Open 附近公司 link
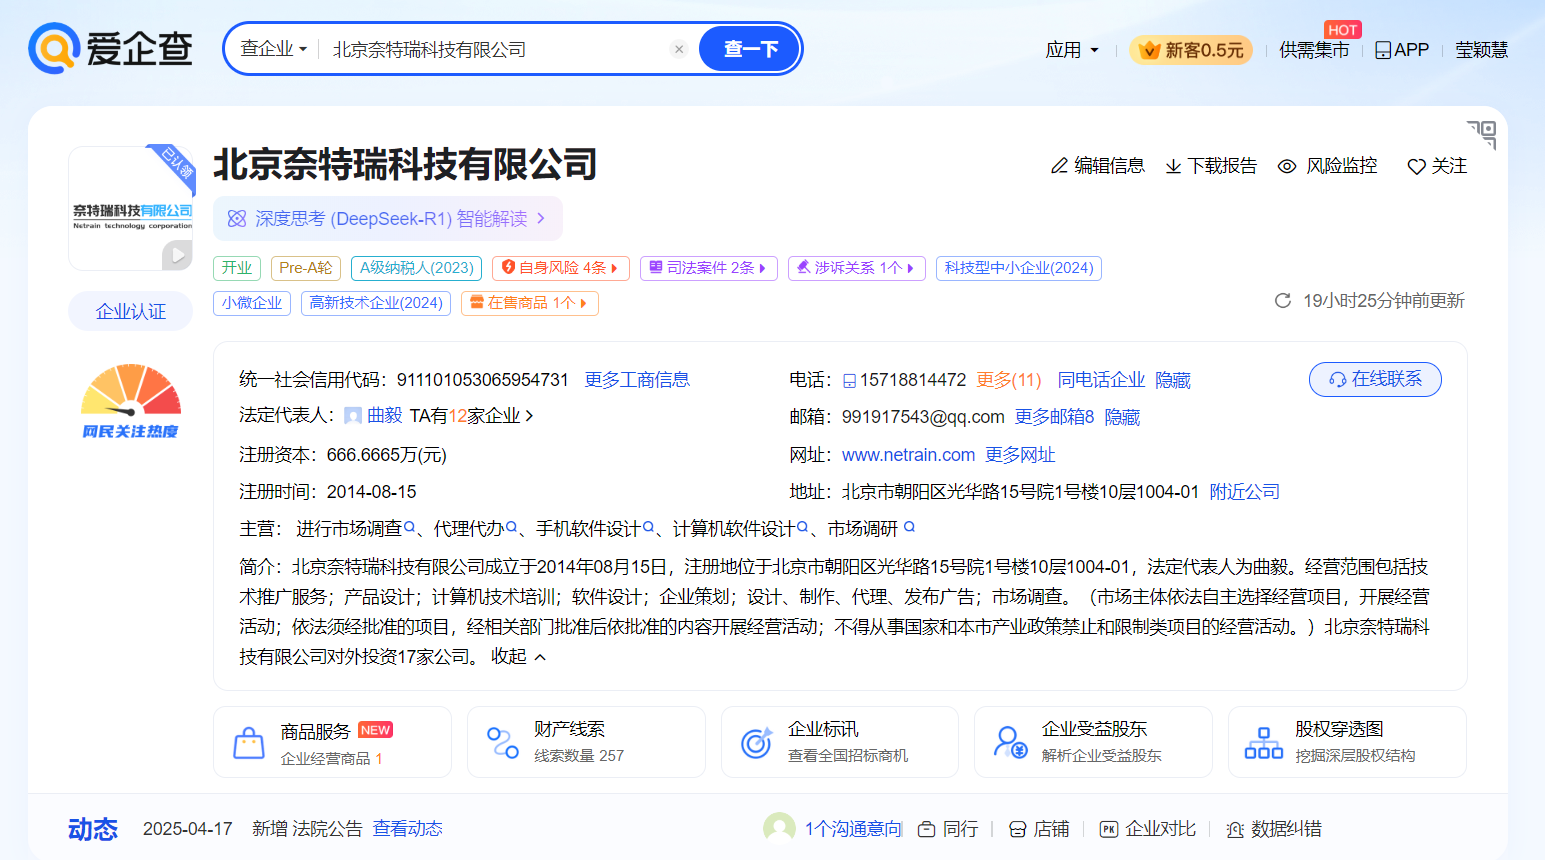This screenshot has height=860, width=1545. [x=1245, y=492]
